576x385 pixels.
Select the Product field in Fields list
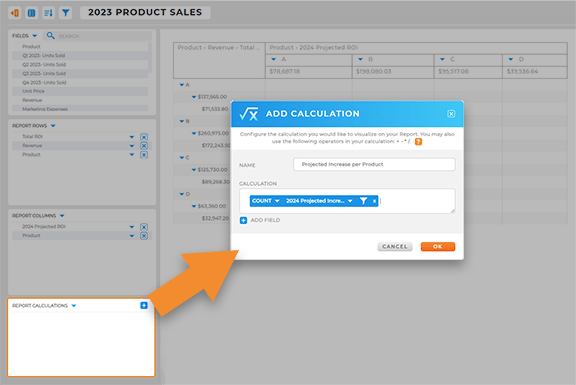pyautogui.click(x=80, y=47)
